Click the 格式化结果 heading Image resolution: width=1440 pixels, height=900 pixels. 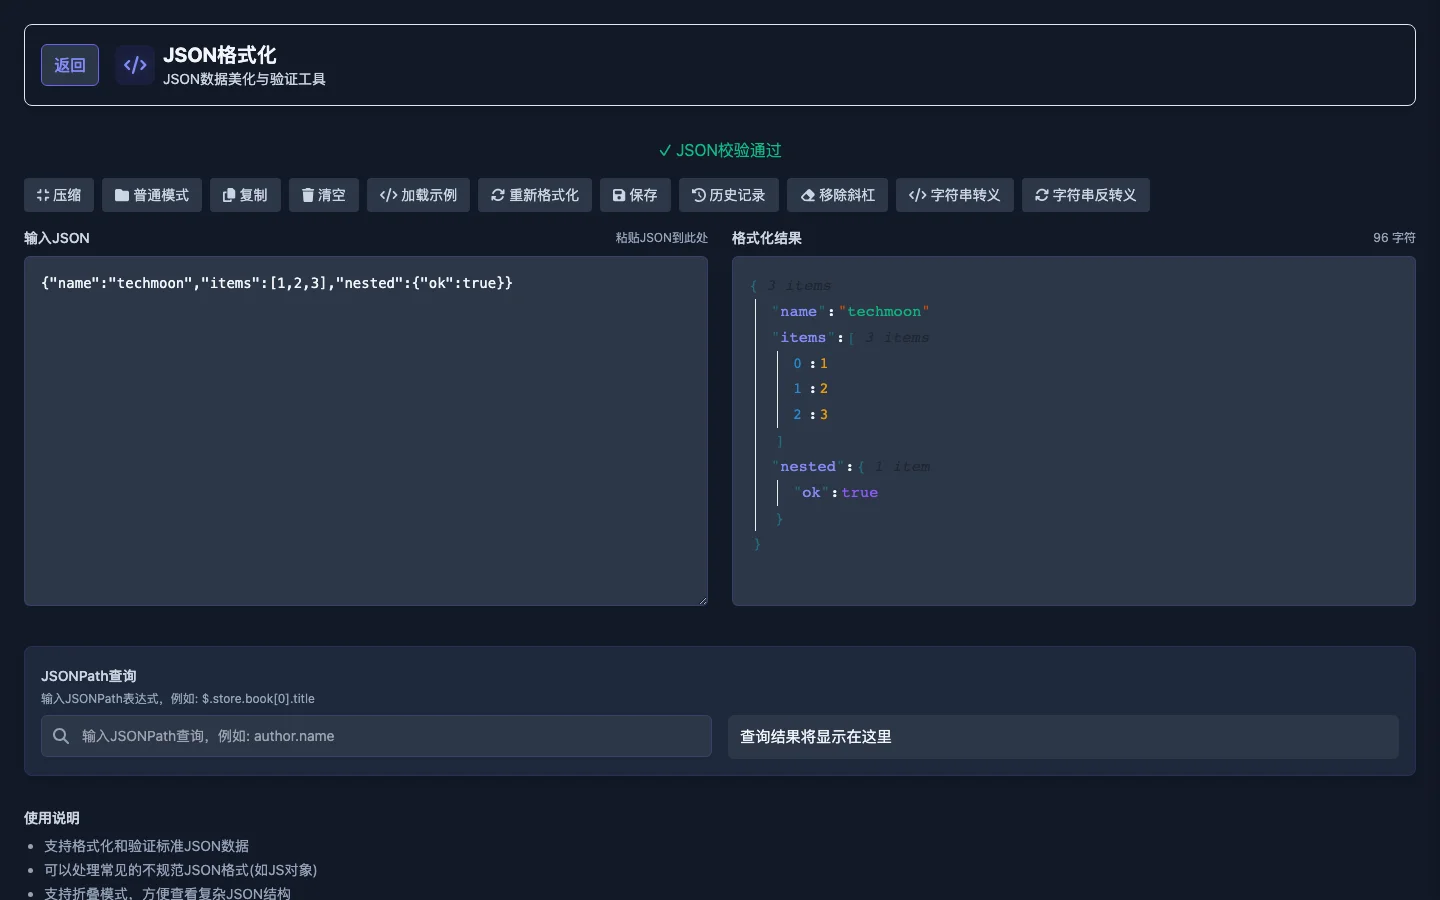click(x=767, y=238)
